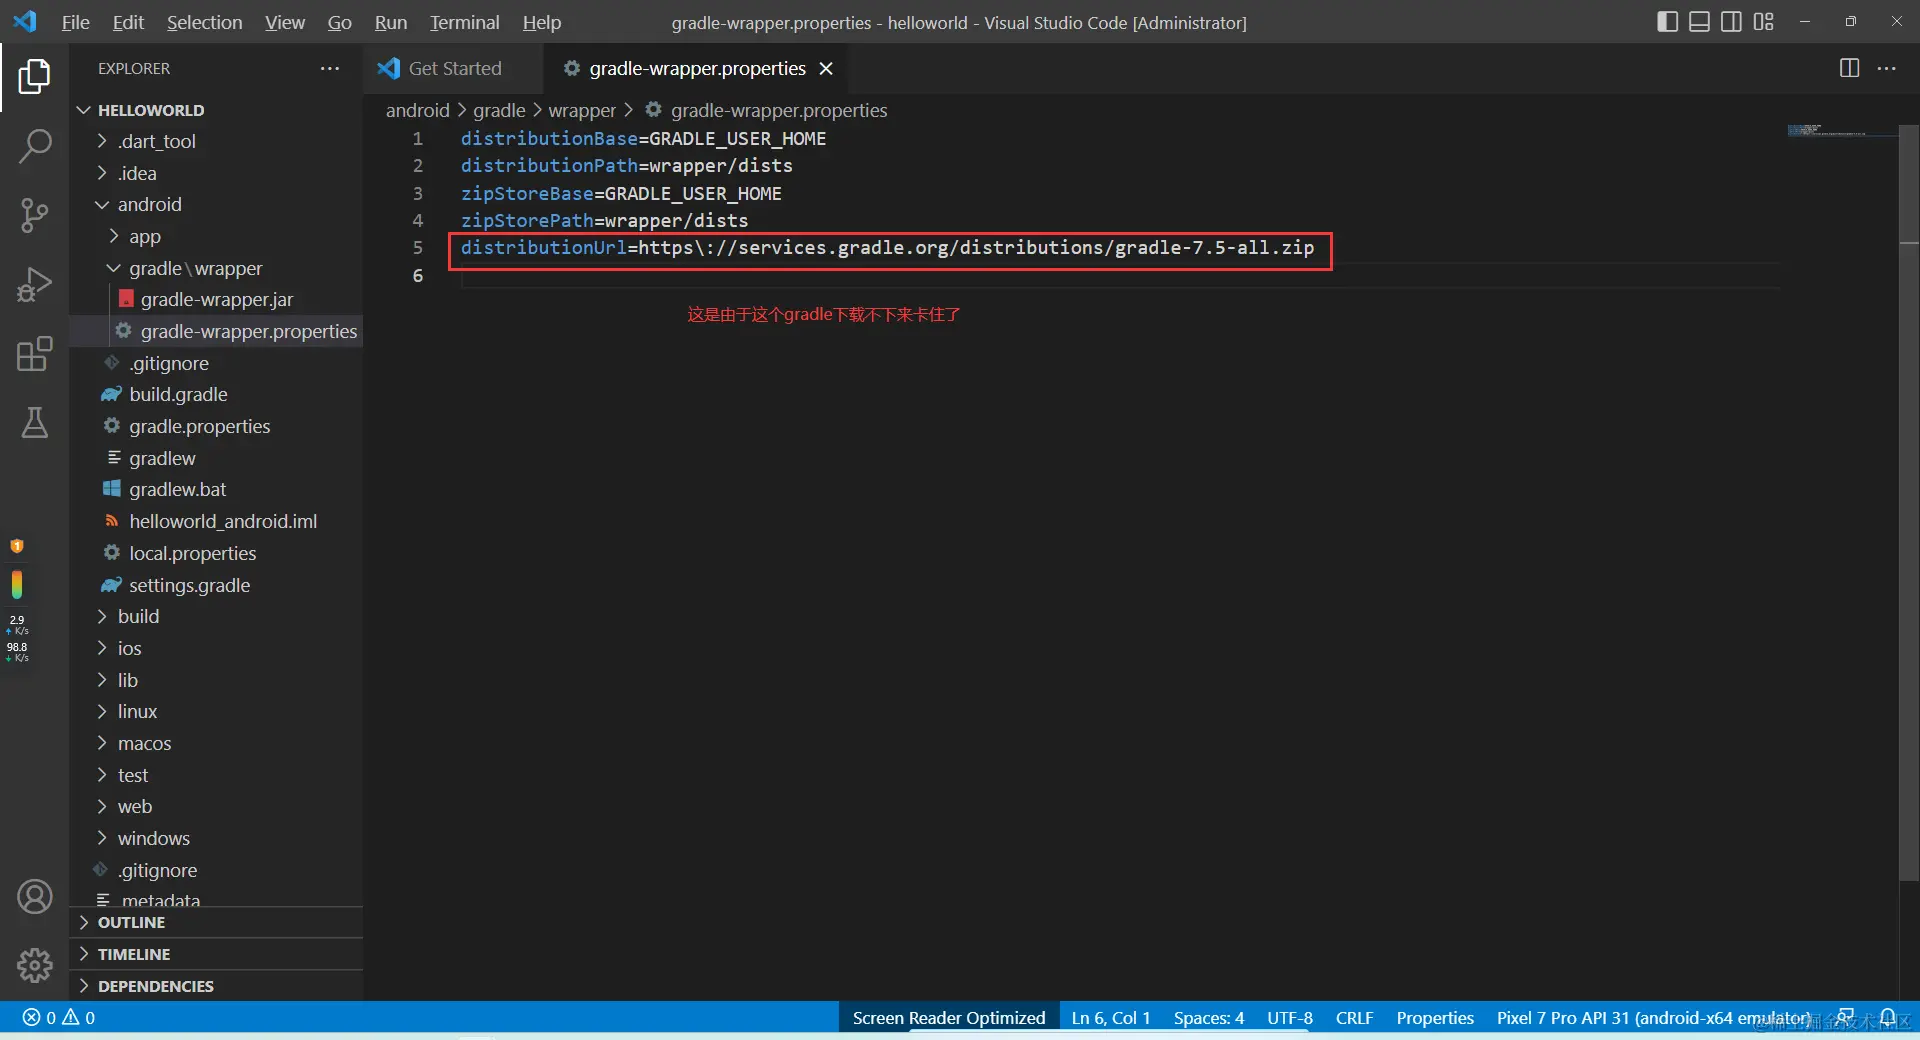The height and width of the screenshot is (1040, 1920).
Task: Open gradle.properties file in explorer
Action: click(199, 426)
